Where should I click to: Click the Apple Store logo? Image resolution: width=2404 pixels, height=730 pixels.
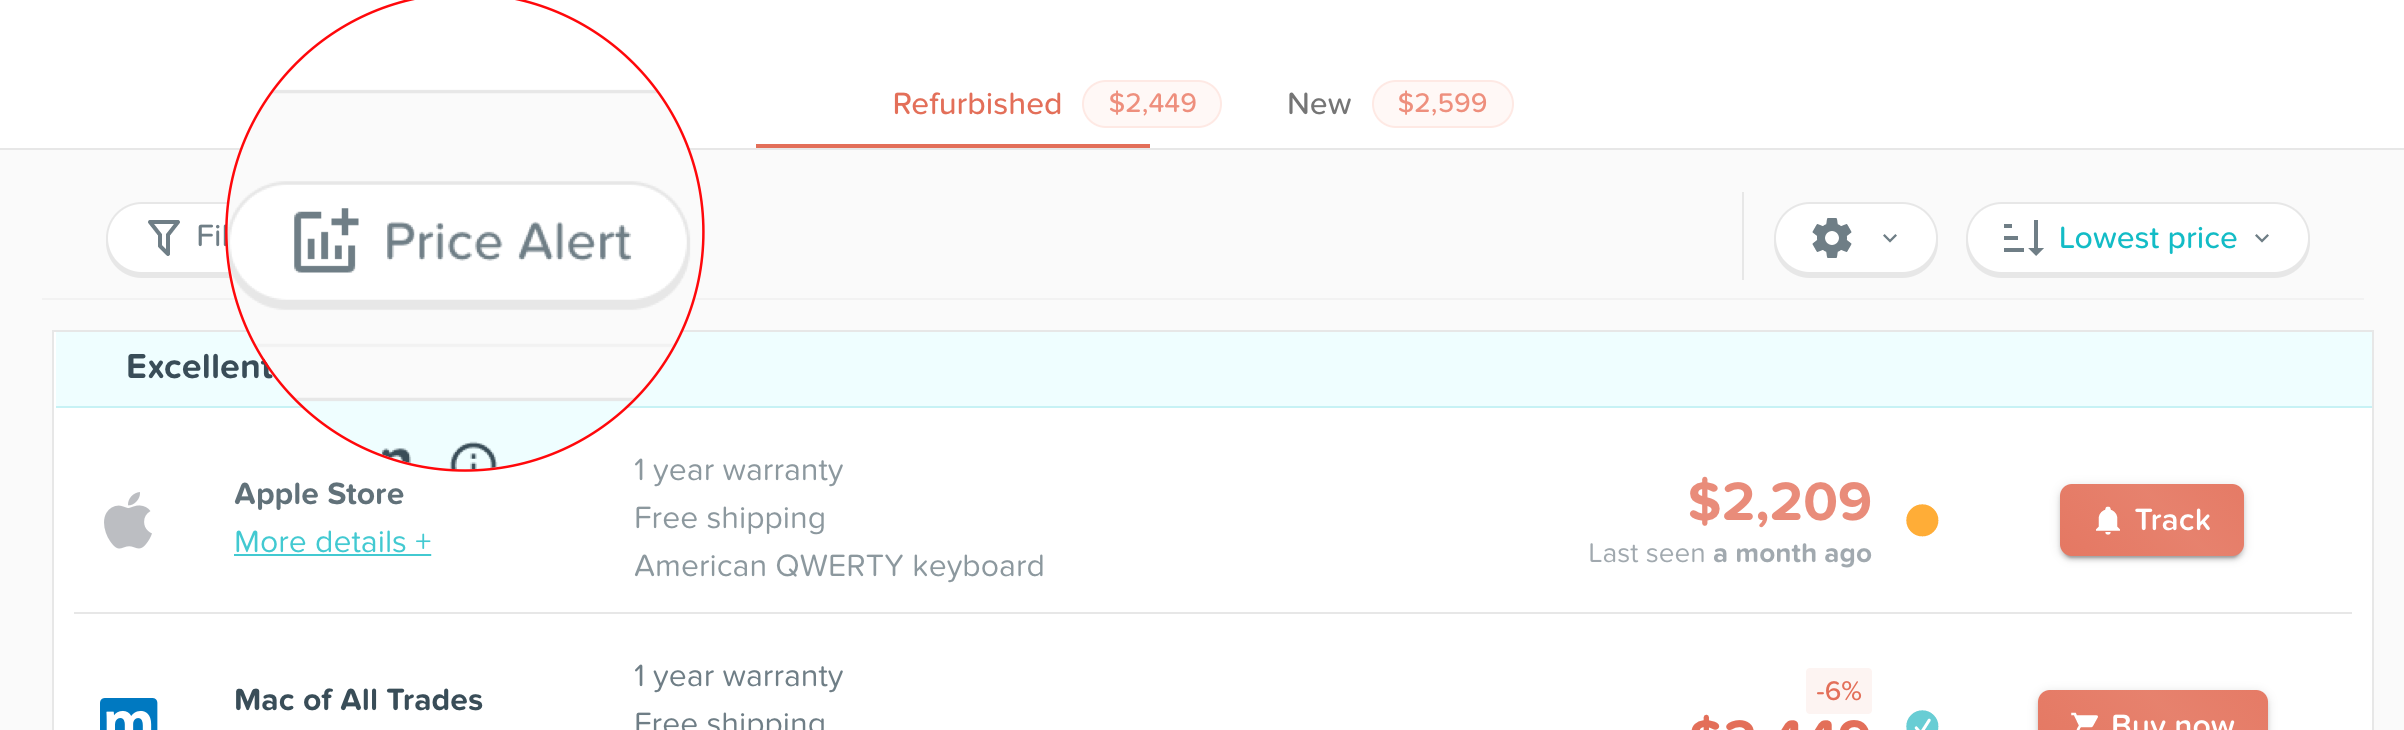pyautogui.click(x=129, y=520)
